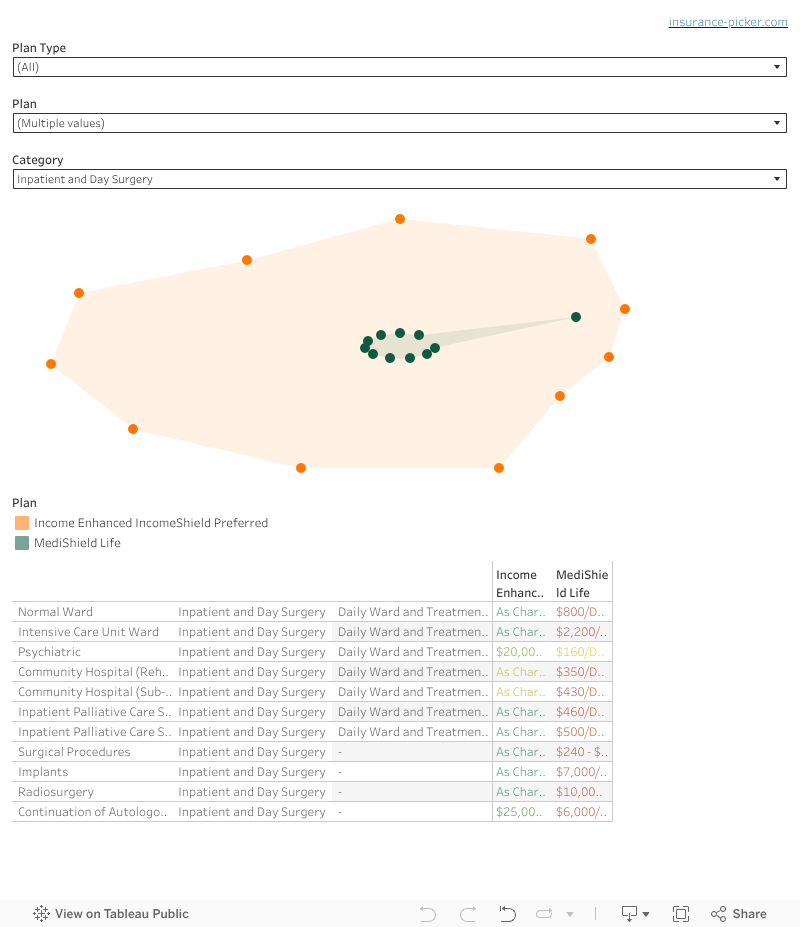Select green MediShield Life legend swatch
The width and height of the screenshot is (800, 927).
tap(22, 543)
